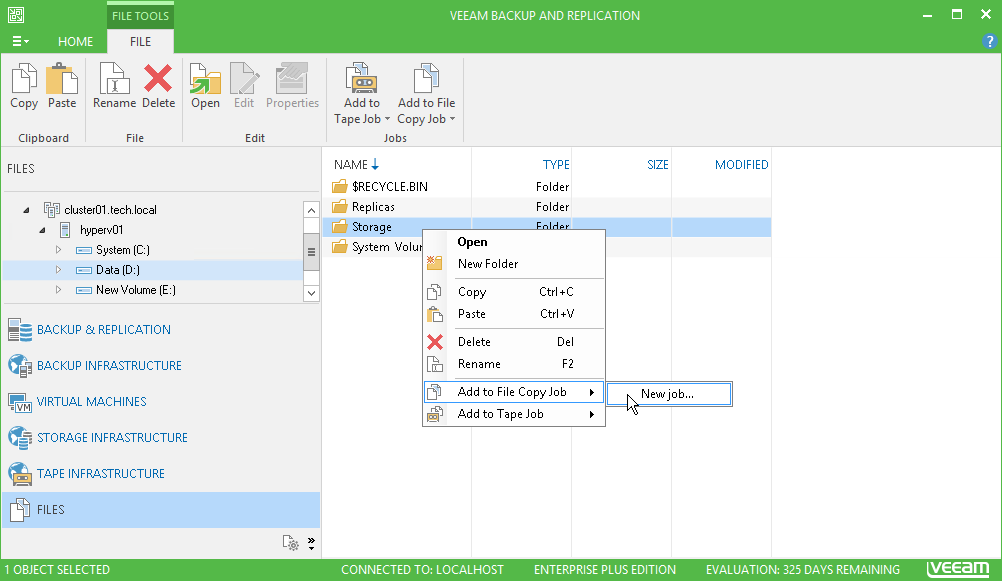This screenshot has height=581, width=1002.
Task: Click the tree scrollbar thumb
Action: pos(311,252)
